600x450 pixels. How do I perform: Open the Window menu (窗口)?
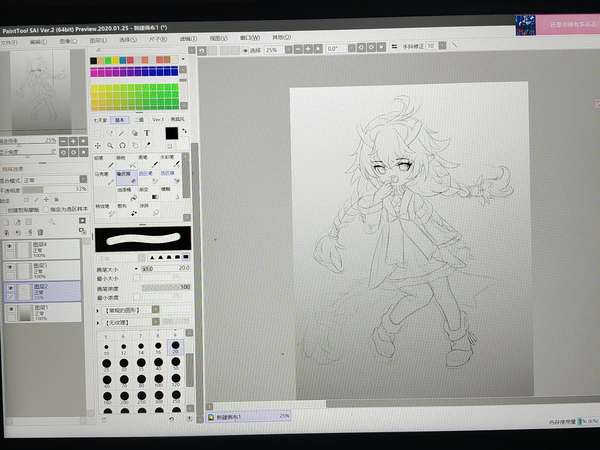pyautogui.click(x=250, y=38)
